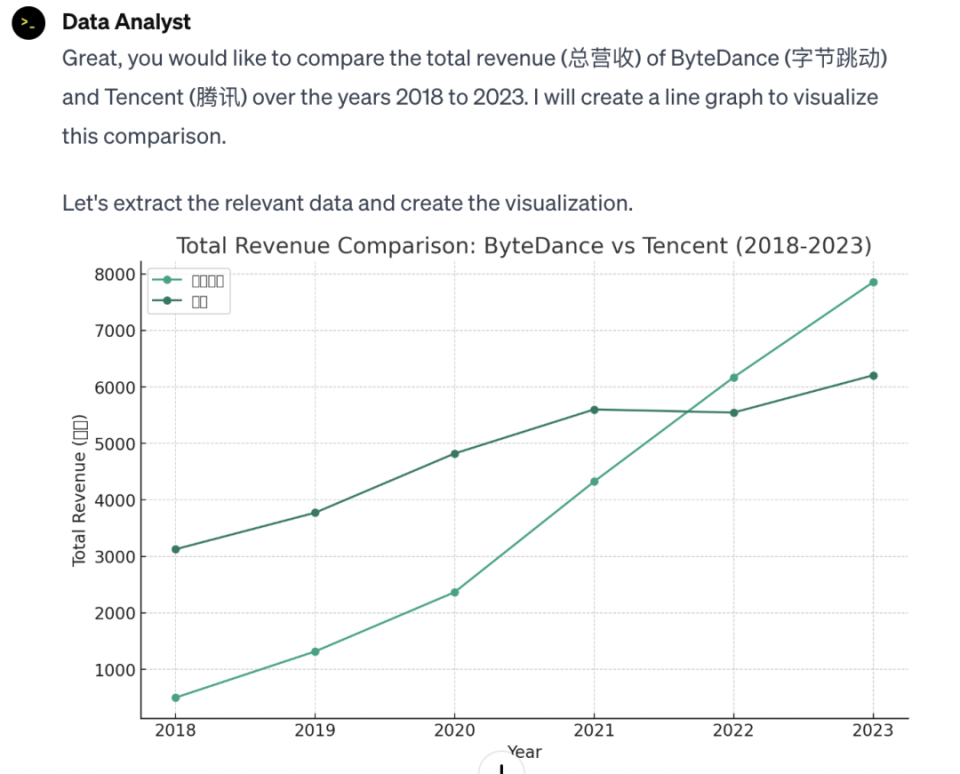Click the 'Year' x-axis title
Screen dimensions: 960x774
[525, 752]
